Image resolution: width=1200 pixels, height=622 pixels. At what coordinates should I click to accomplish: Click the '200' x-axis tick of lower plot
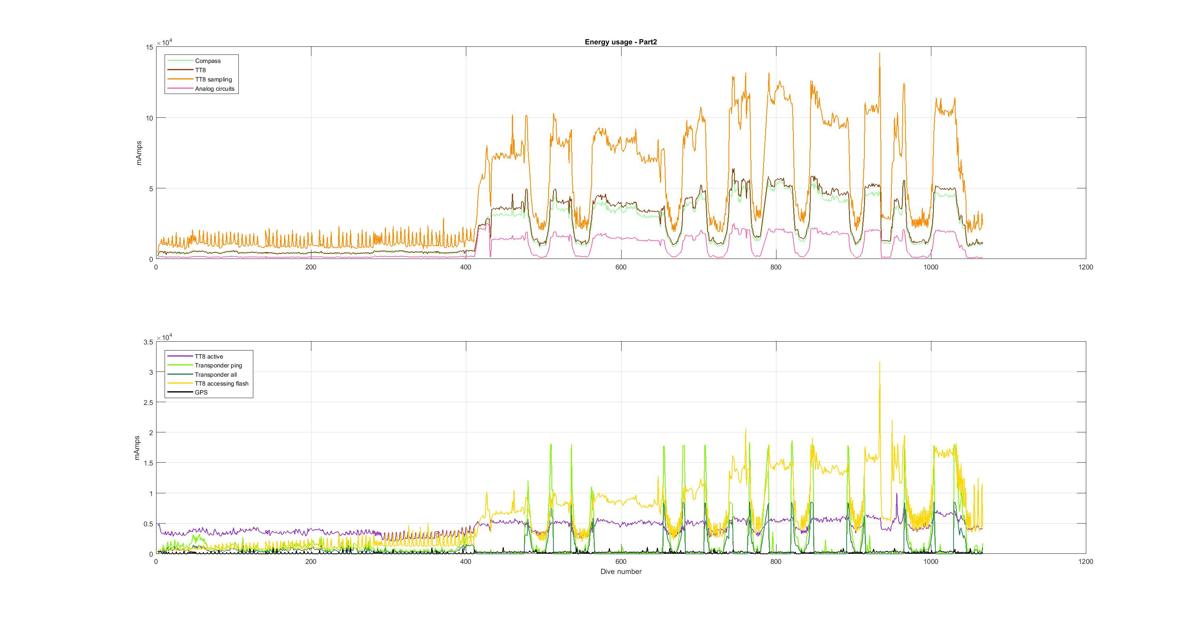coord(311,562)
